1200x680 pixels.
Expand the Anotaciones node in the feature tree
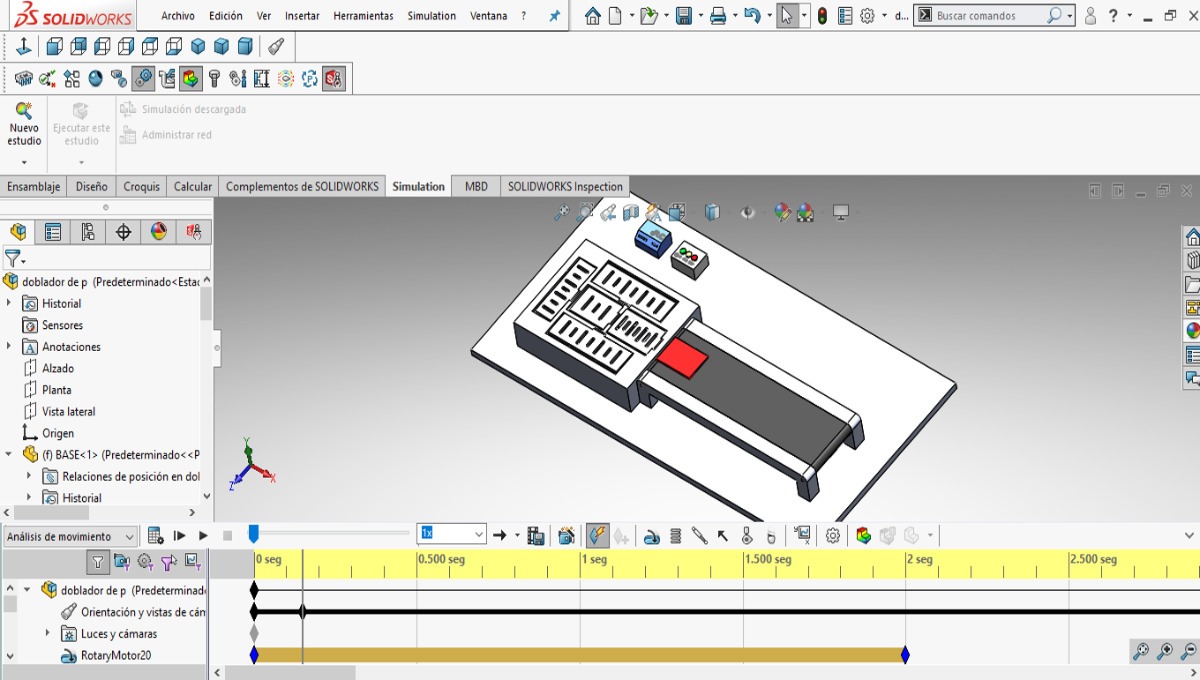pyautogui.click(x=9, y=346)
